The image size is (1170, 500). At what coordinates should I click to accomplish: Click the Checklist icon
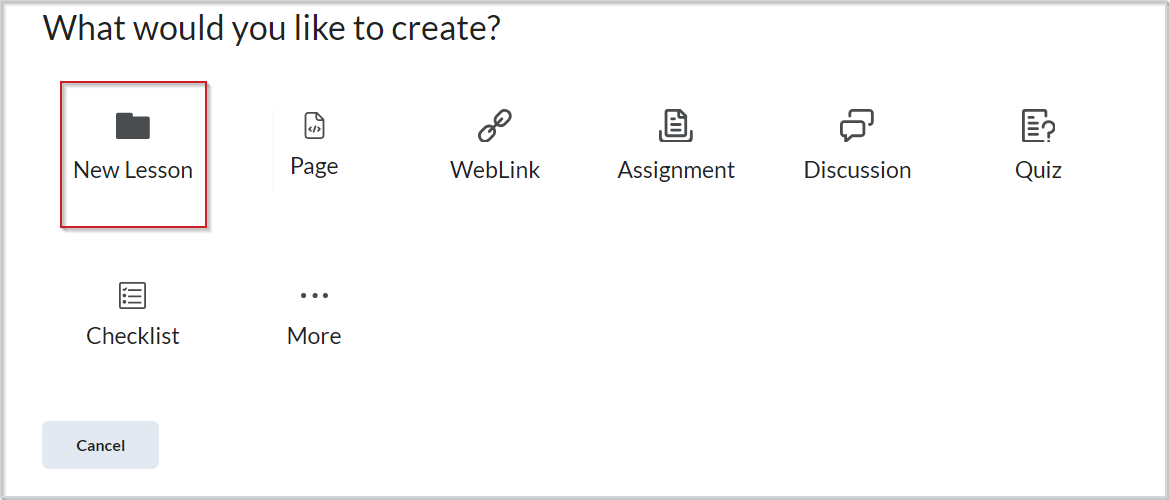(x=133, y=295)
